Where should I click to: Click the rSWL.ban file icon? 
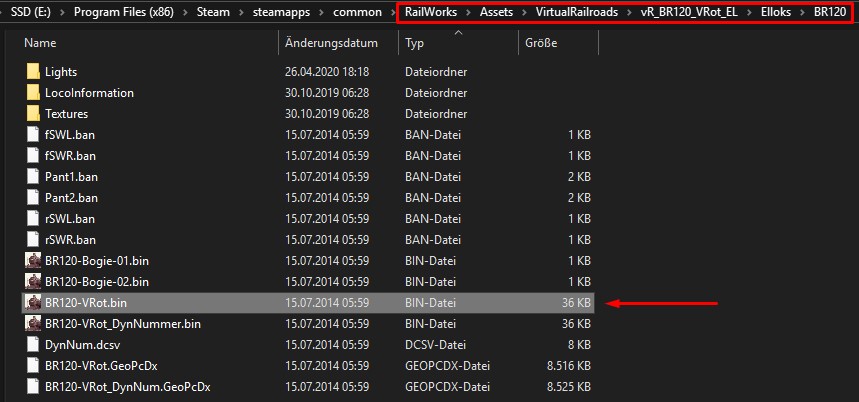click(33, 219)
